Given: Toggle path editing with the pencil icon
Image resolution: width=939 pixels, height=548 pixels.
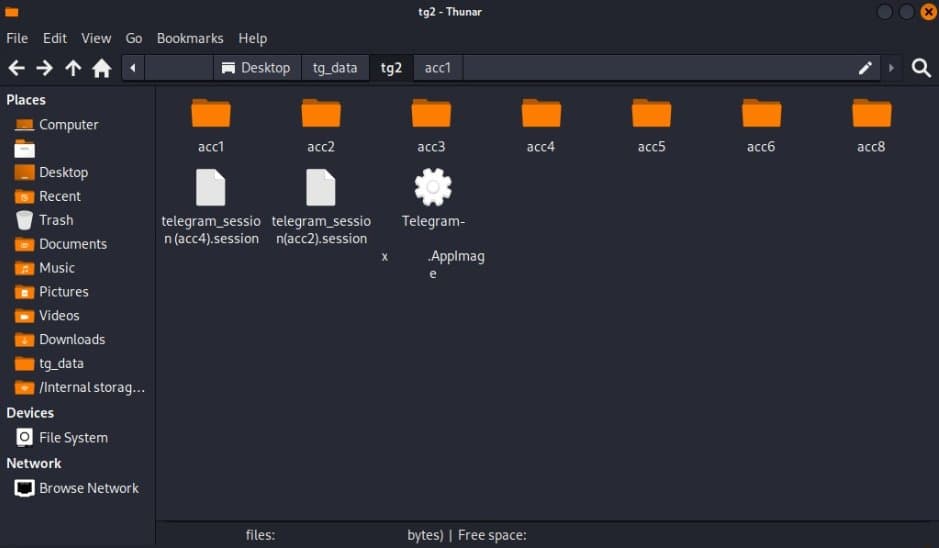Looking at the screenshot, I should tap(865, 68).
